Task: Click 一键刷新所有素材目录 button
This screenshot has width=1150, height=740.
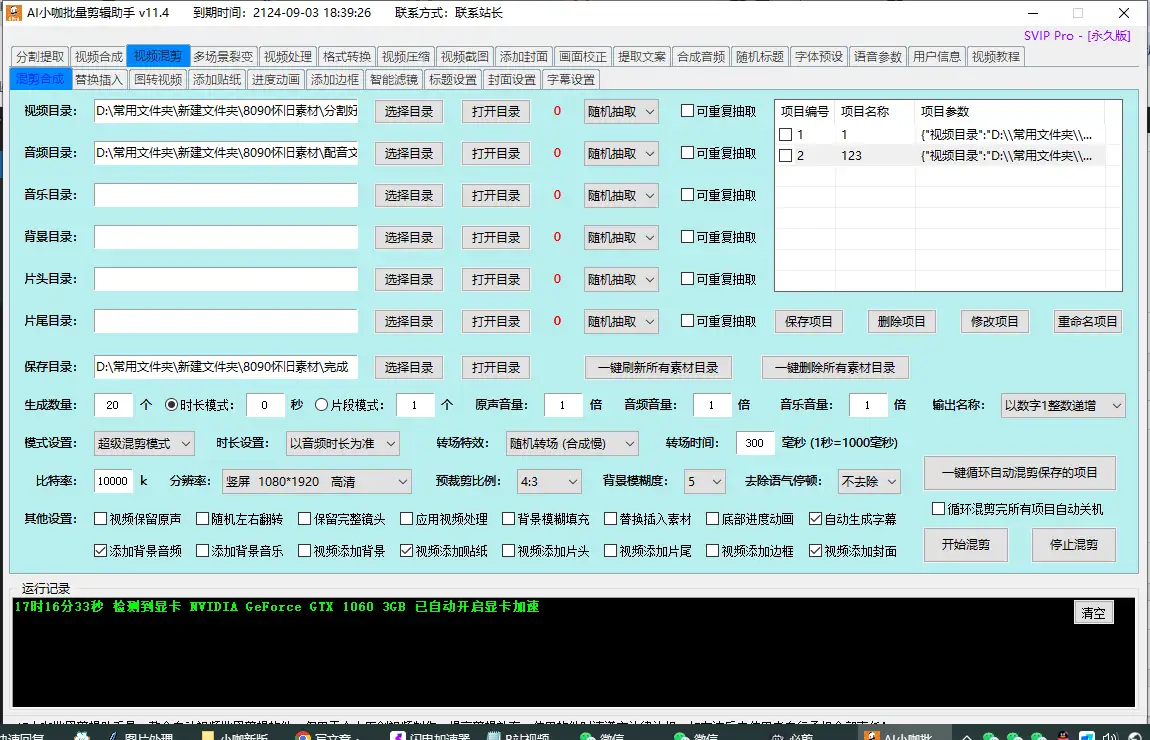Action: pyautogui.click(x=658, y=367)
